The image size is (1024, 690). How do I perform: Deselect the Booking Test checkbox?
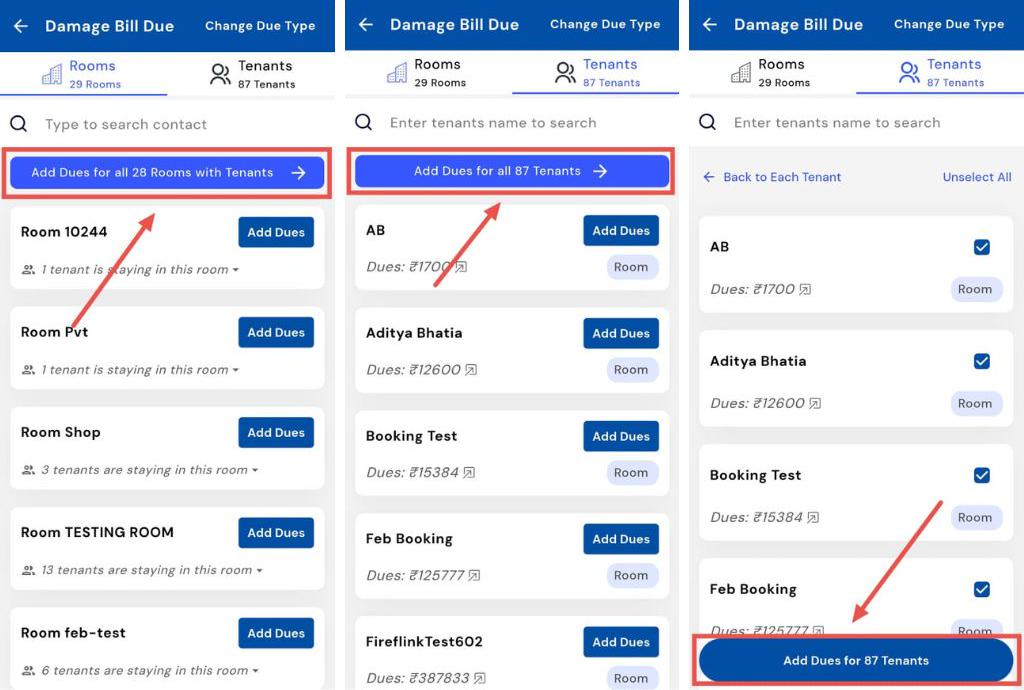click(981, 475)
